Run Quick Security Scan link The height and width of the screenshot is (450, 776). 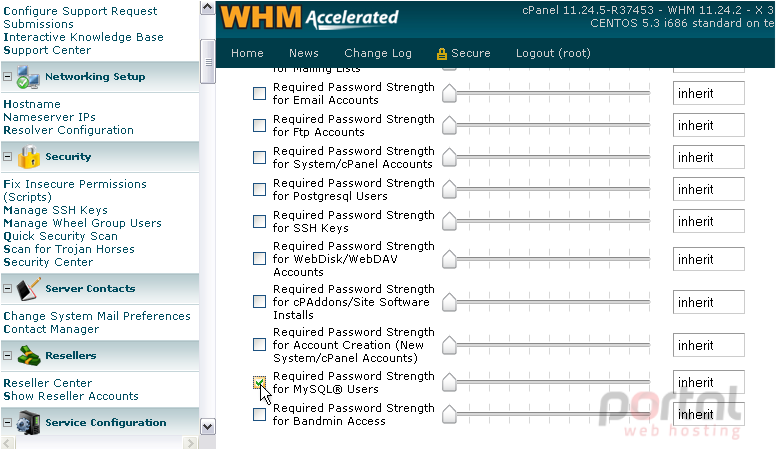(60, 236)
